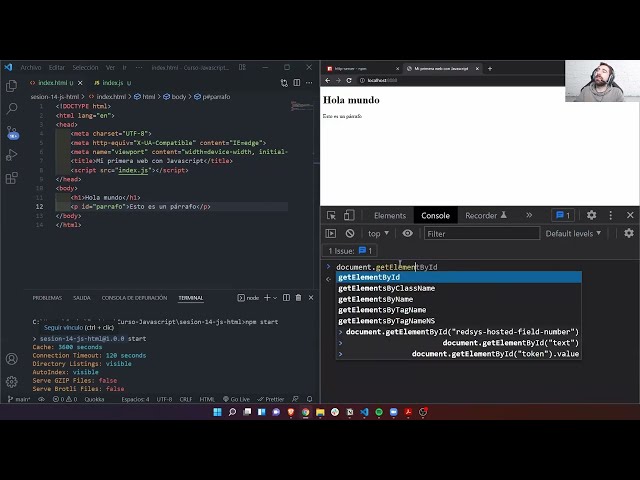Viewport: 640px width, 480px height.
Task: Choose getElementsByTagName suggestion
Action: (x=458, y=310)
